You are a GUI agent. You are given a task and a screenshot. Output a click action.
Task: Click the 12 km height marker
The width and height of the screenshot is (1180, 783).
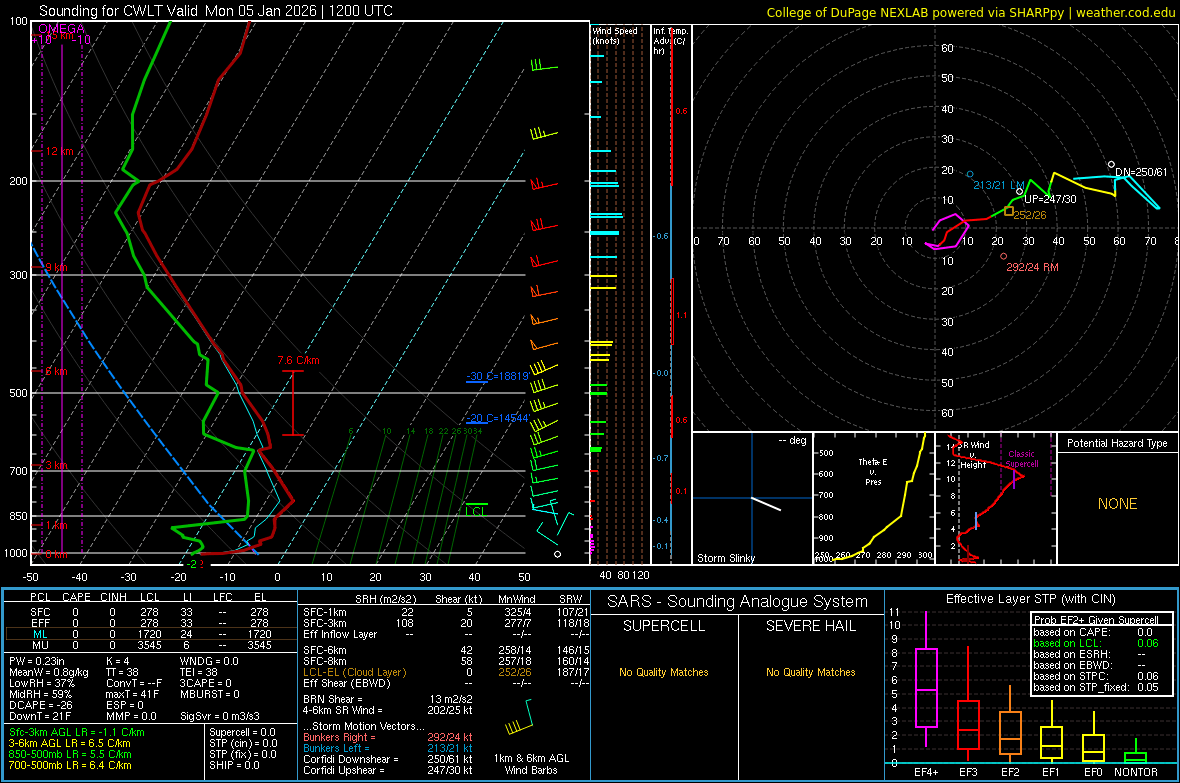pyautogui.click(x=59, y=151)
